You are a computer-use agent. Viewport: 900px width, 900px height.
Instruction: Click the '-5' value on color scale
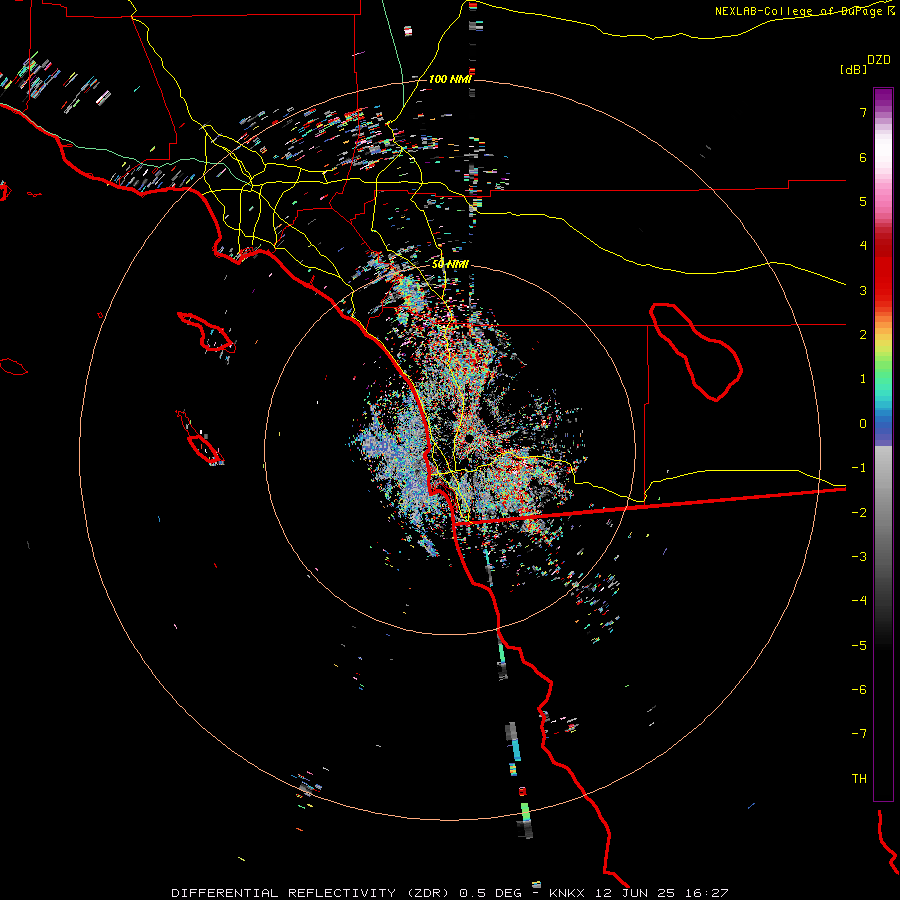(x=859, y=646)
